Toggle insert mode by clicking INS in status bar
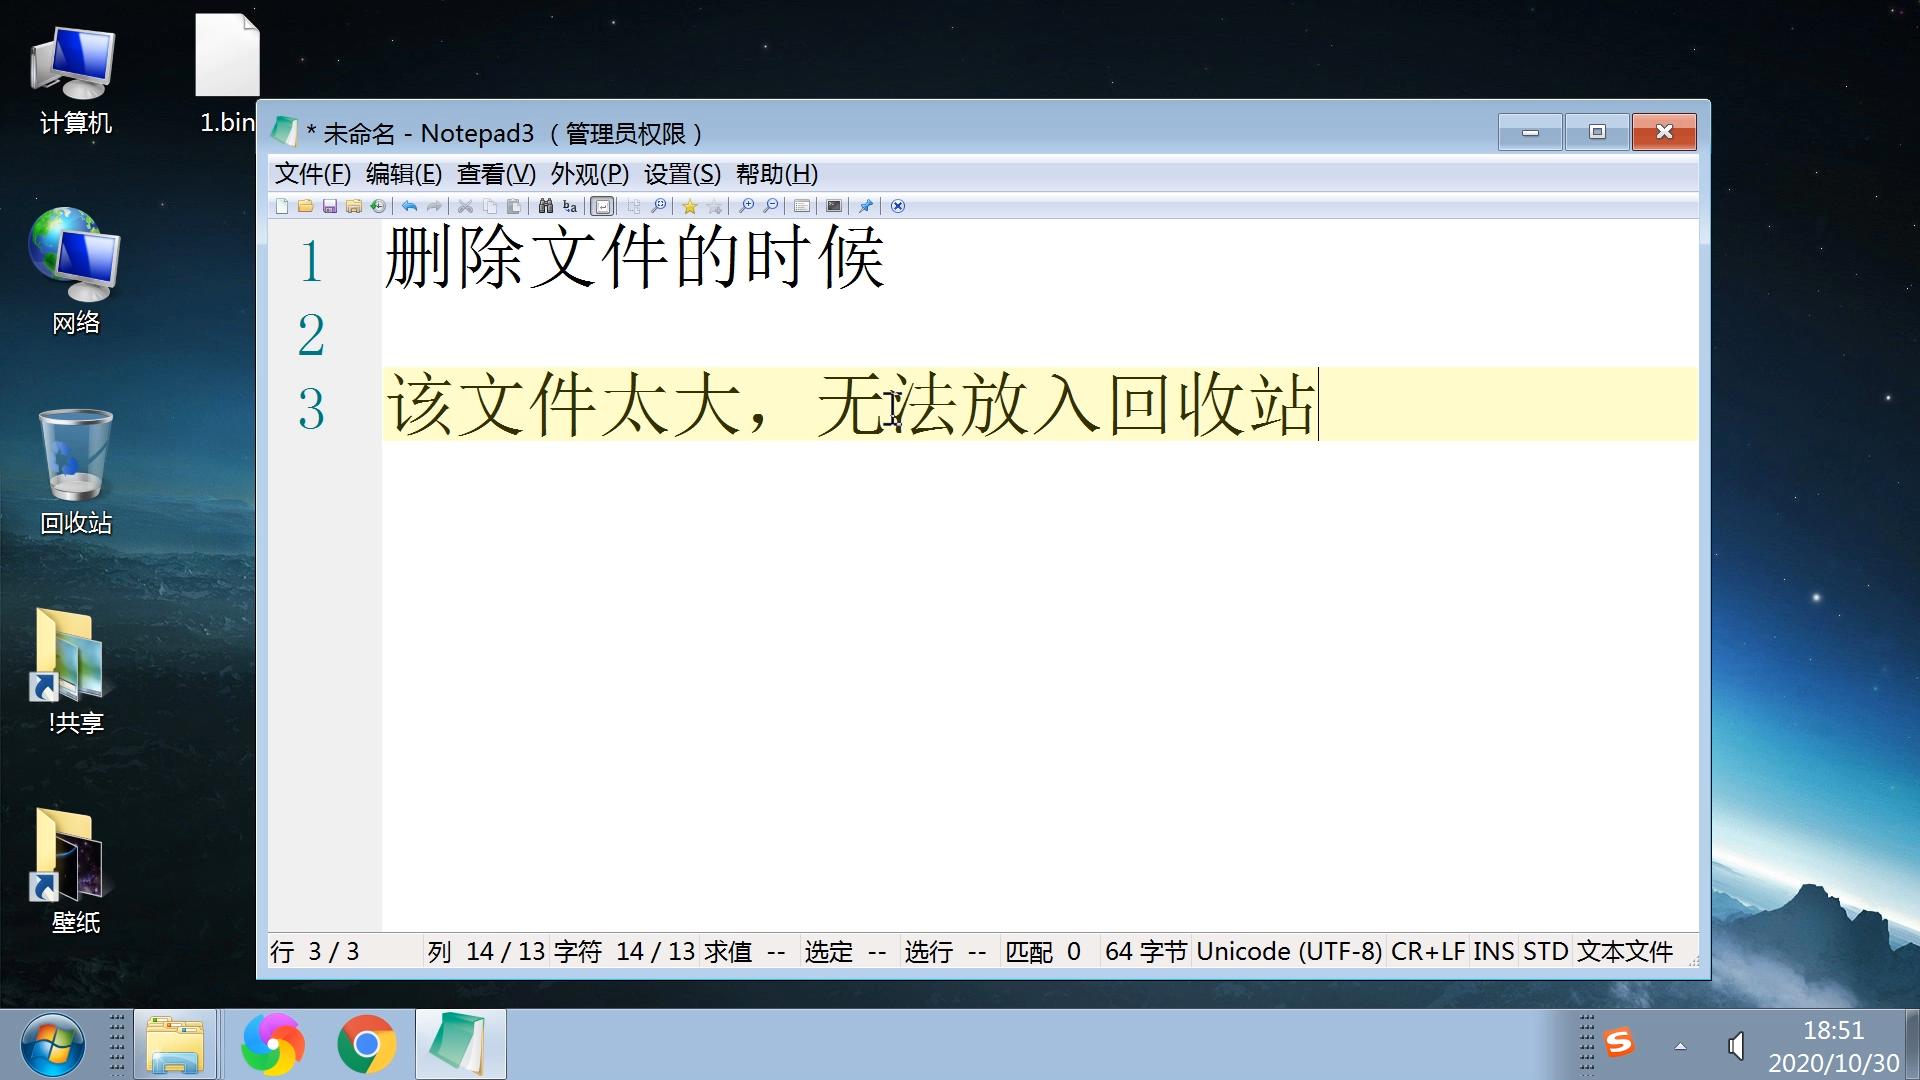This screenshot has width=1920, height=1080. click(1493, 951)
